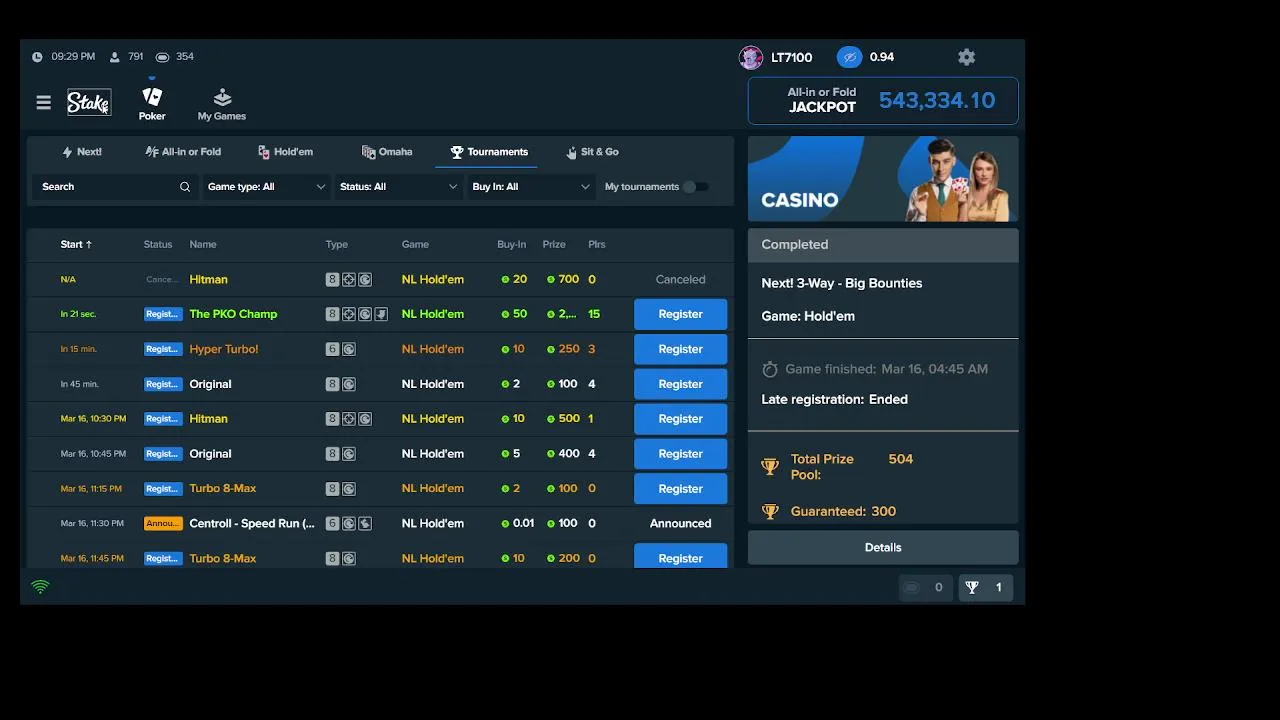Click the search magnifier icon
This screenshot has height=720, width=1280.
pyautogui.click(x=185, y=187)
